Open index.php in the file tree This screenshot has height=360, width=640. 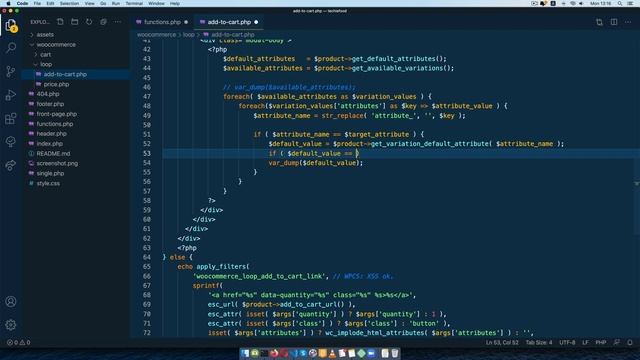click(49, 144)
